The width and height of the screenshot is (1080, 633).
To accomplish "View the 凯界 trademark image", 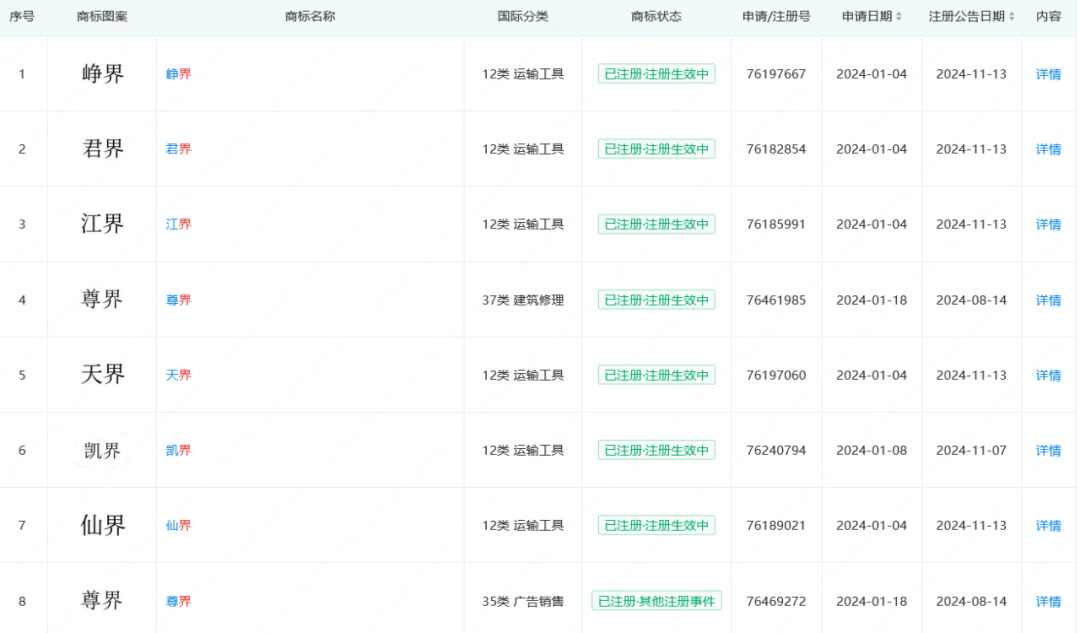I will click(x=102, y=450).
